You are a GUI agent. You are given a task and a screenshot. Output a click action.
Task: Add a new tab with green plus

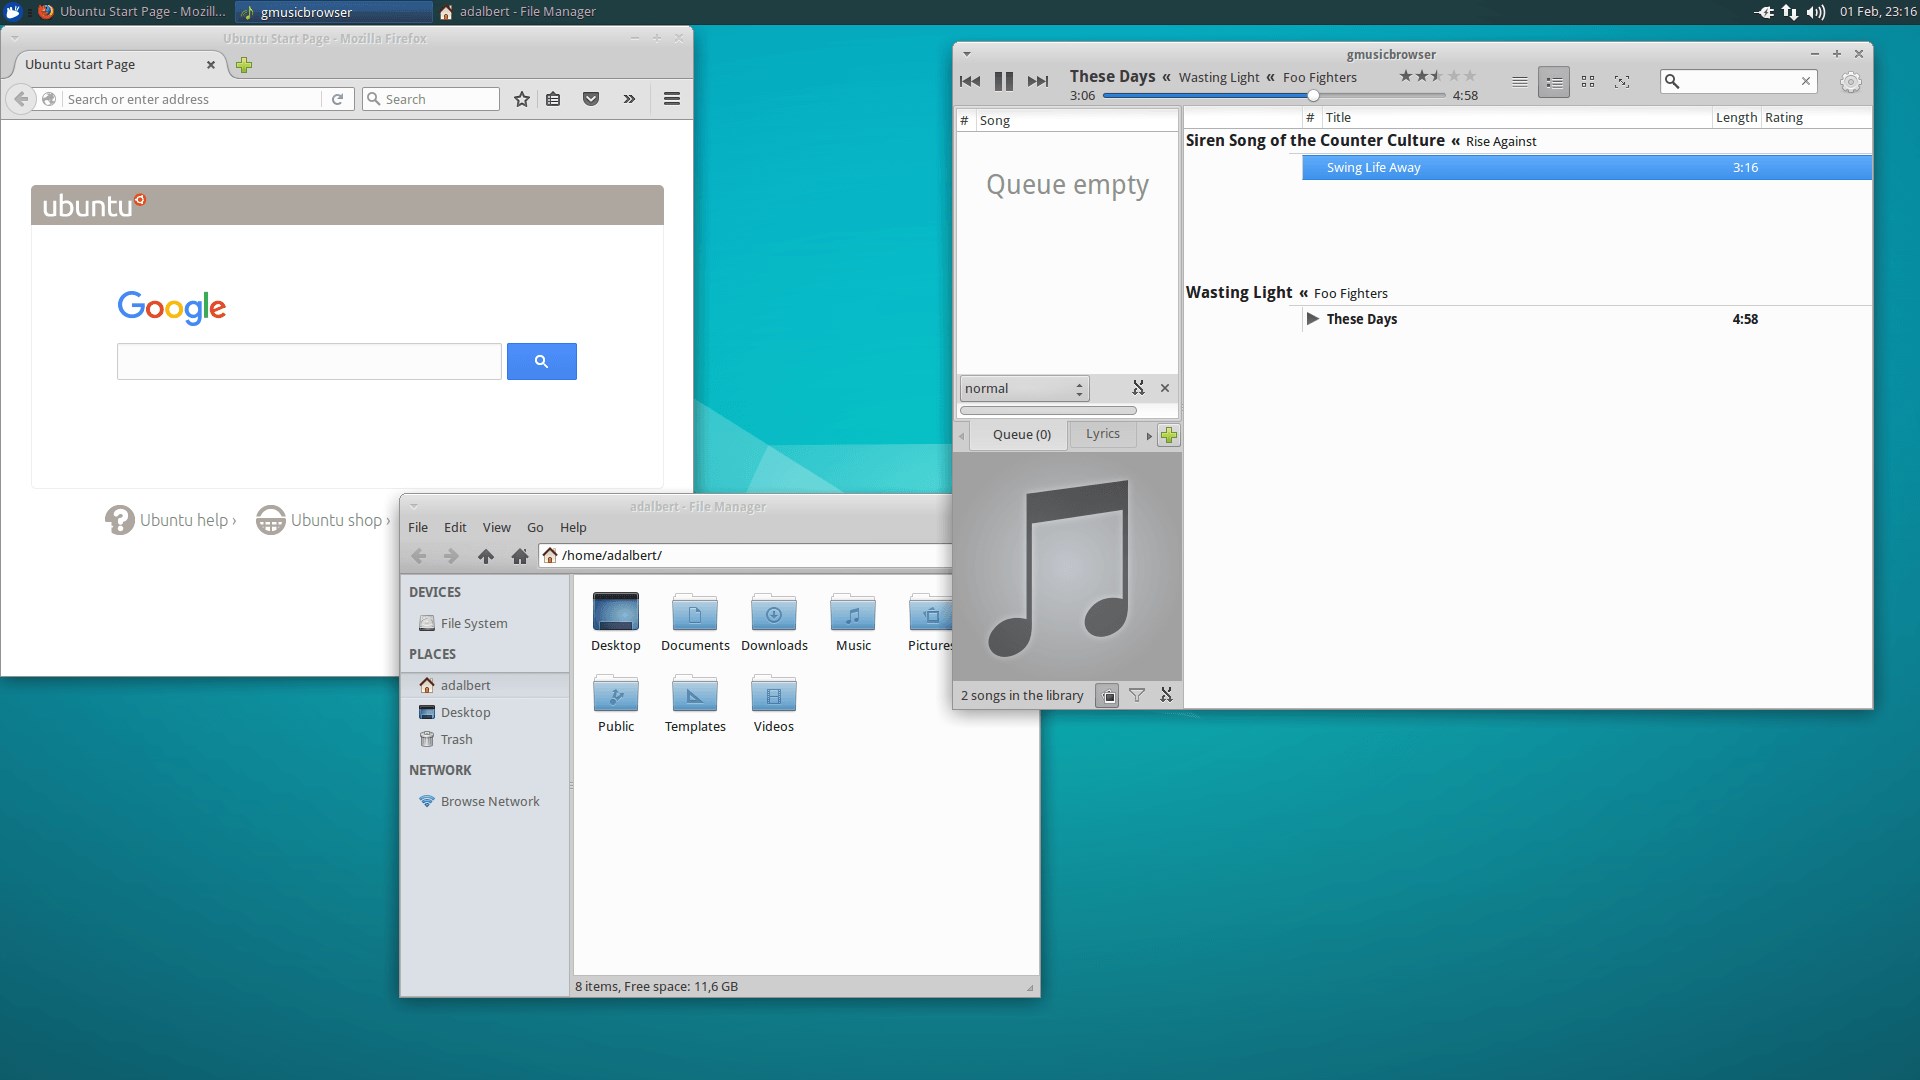pyautogui.click(x=1169, y=435)
